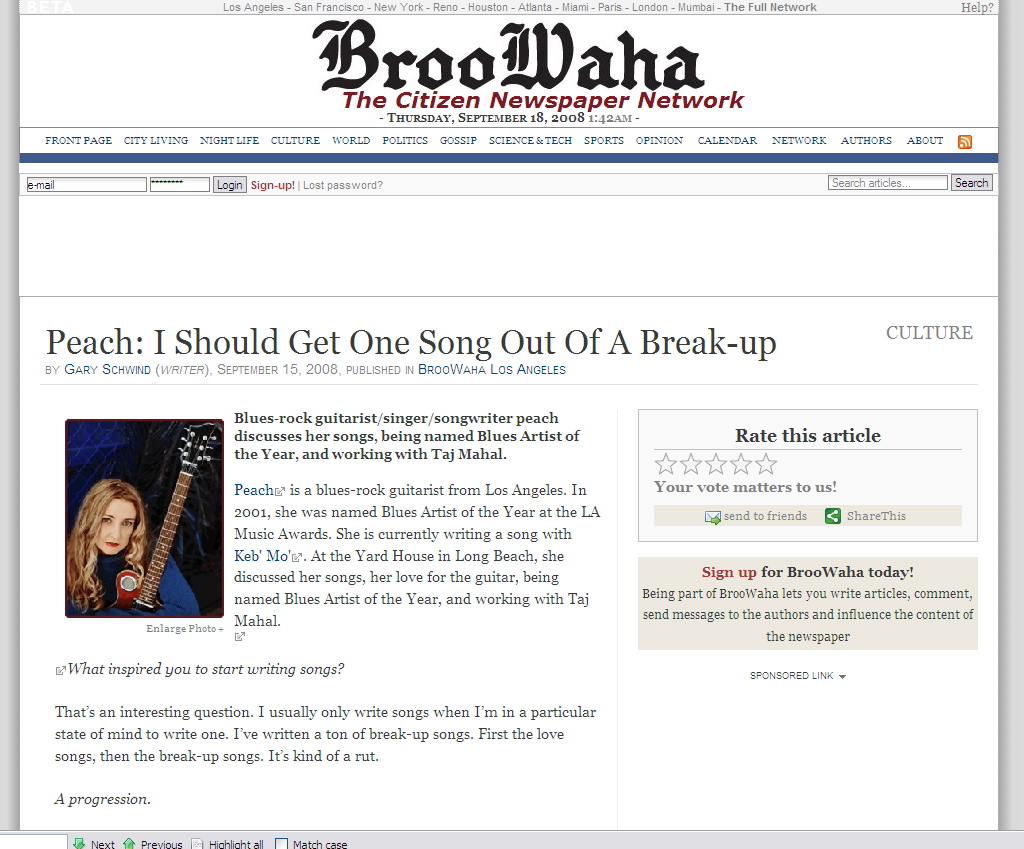This screenshot has height=849, width=1024.
Task: Click the Login button
Action: [x=230, y=185]
